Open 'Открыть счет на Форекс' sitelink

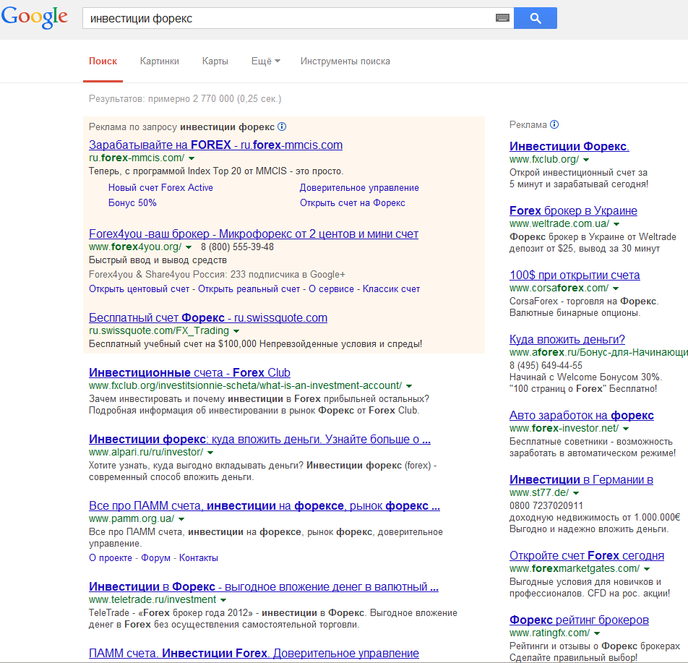352,203
